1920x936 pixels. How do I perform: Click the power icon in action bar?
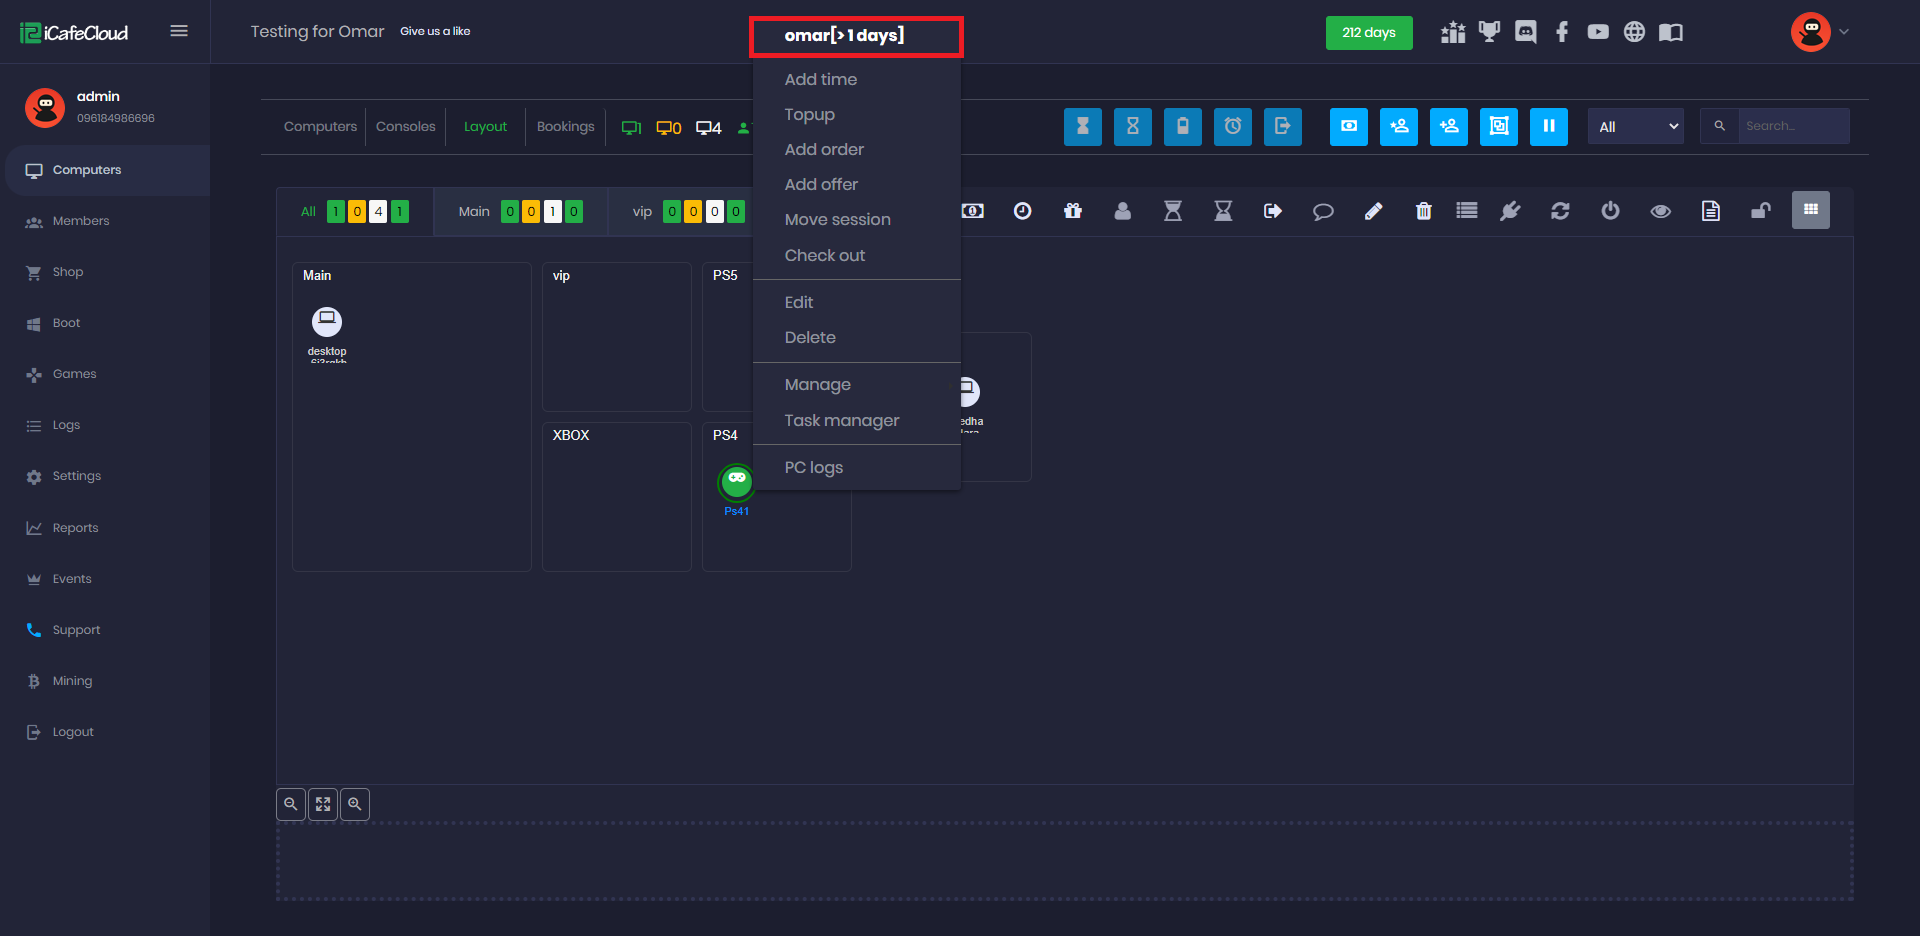(1610, 211)
